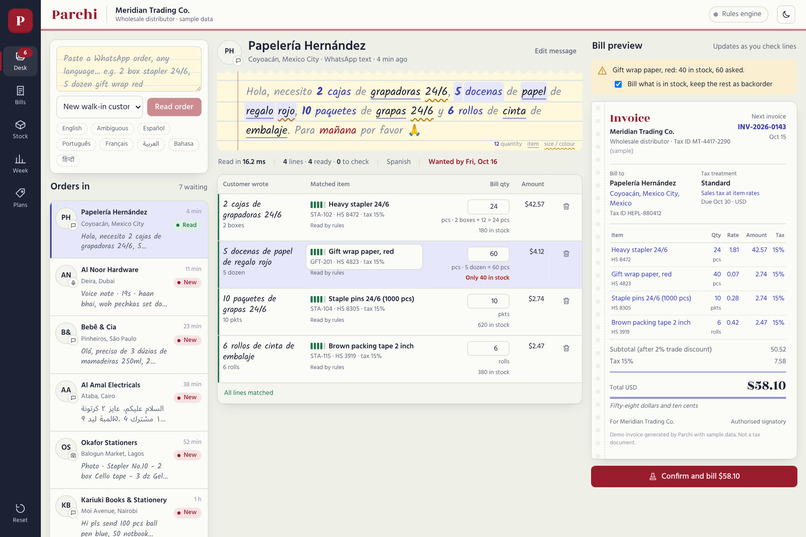Delete the Gift wrap paper line
Screen dimensions: 806x537
(566, 254)
